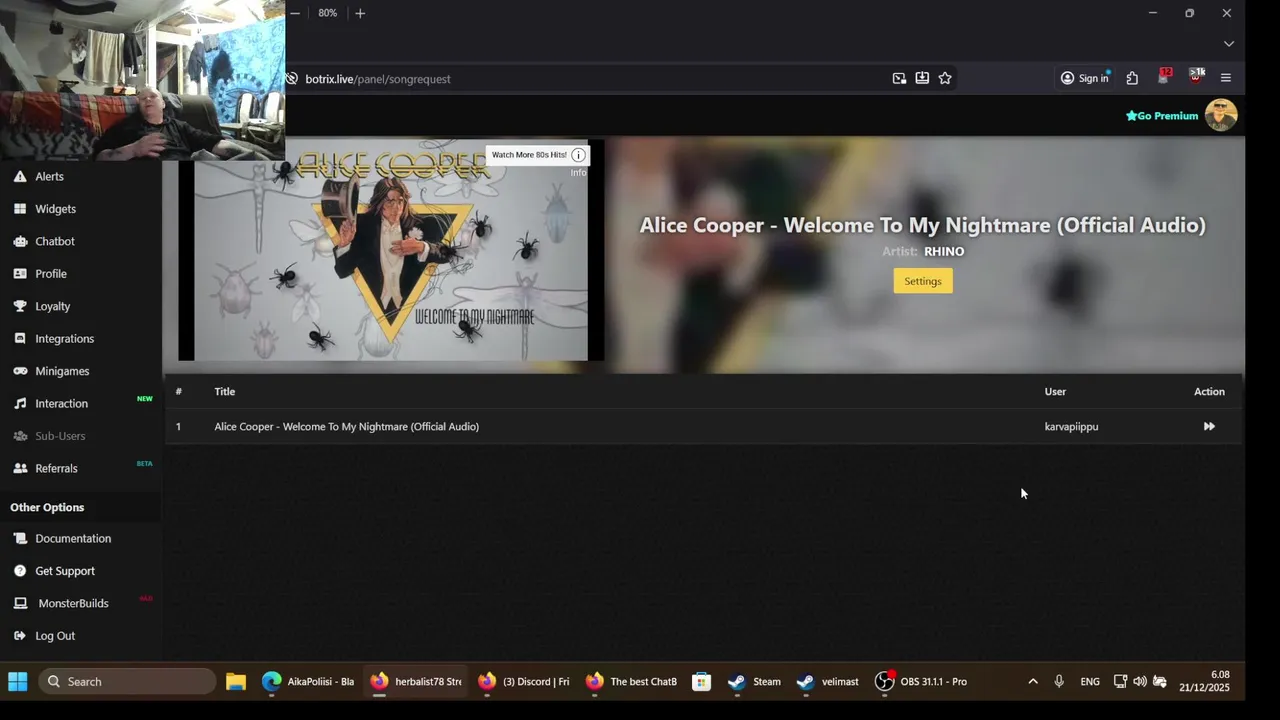Open the Firefox hamburger application menu

click(1226, 78)
